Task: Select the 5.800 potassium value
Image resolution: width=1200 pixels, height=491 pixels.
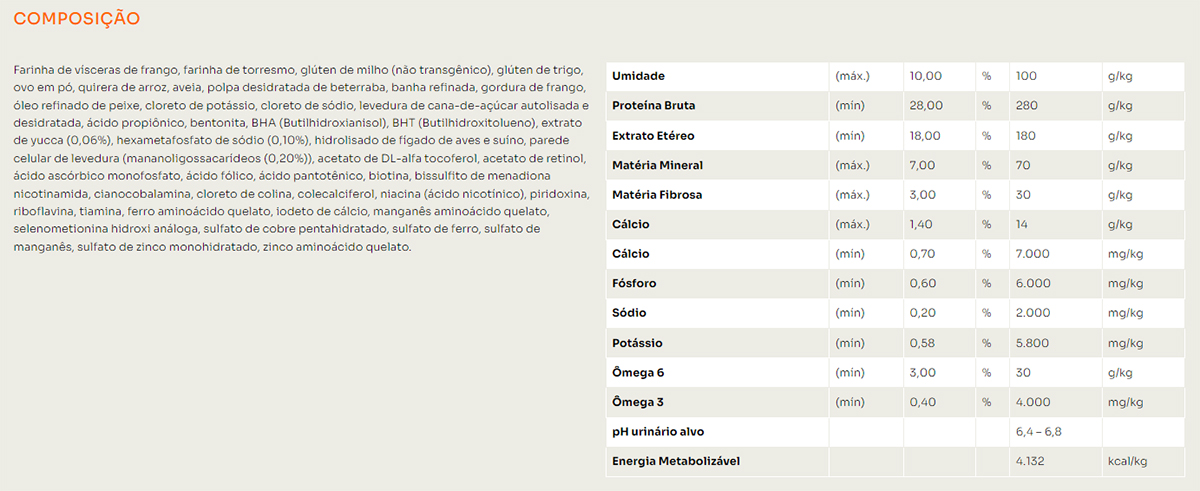Action: click(x=1033, y=343)
